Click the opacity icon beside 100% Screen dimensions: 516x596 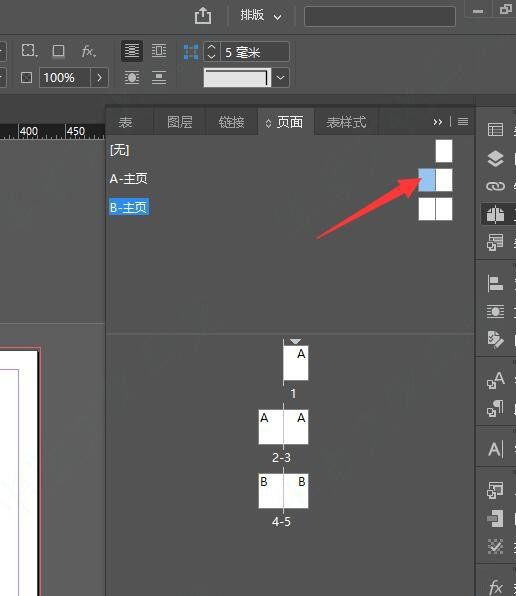click(26, 78)
